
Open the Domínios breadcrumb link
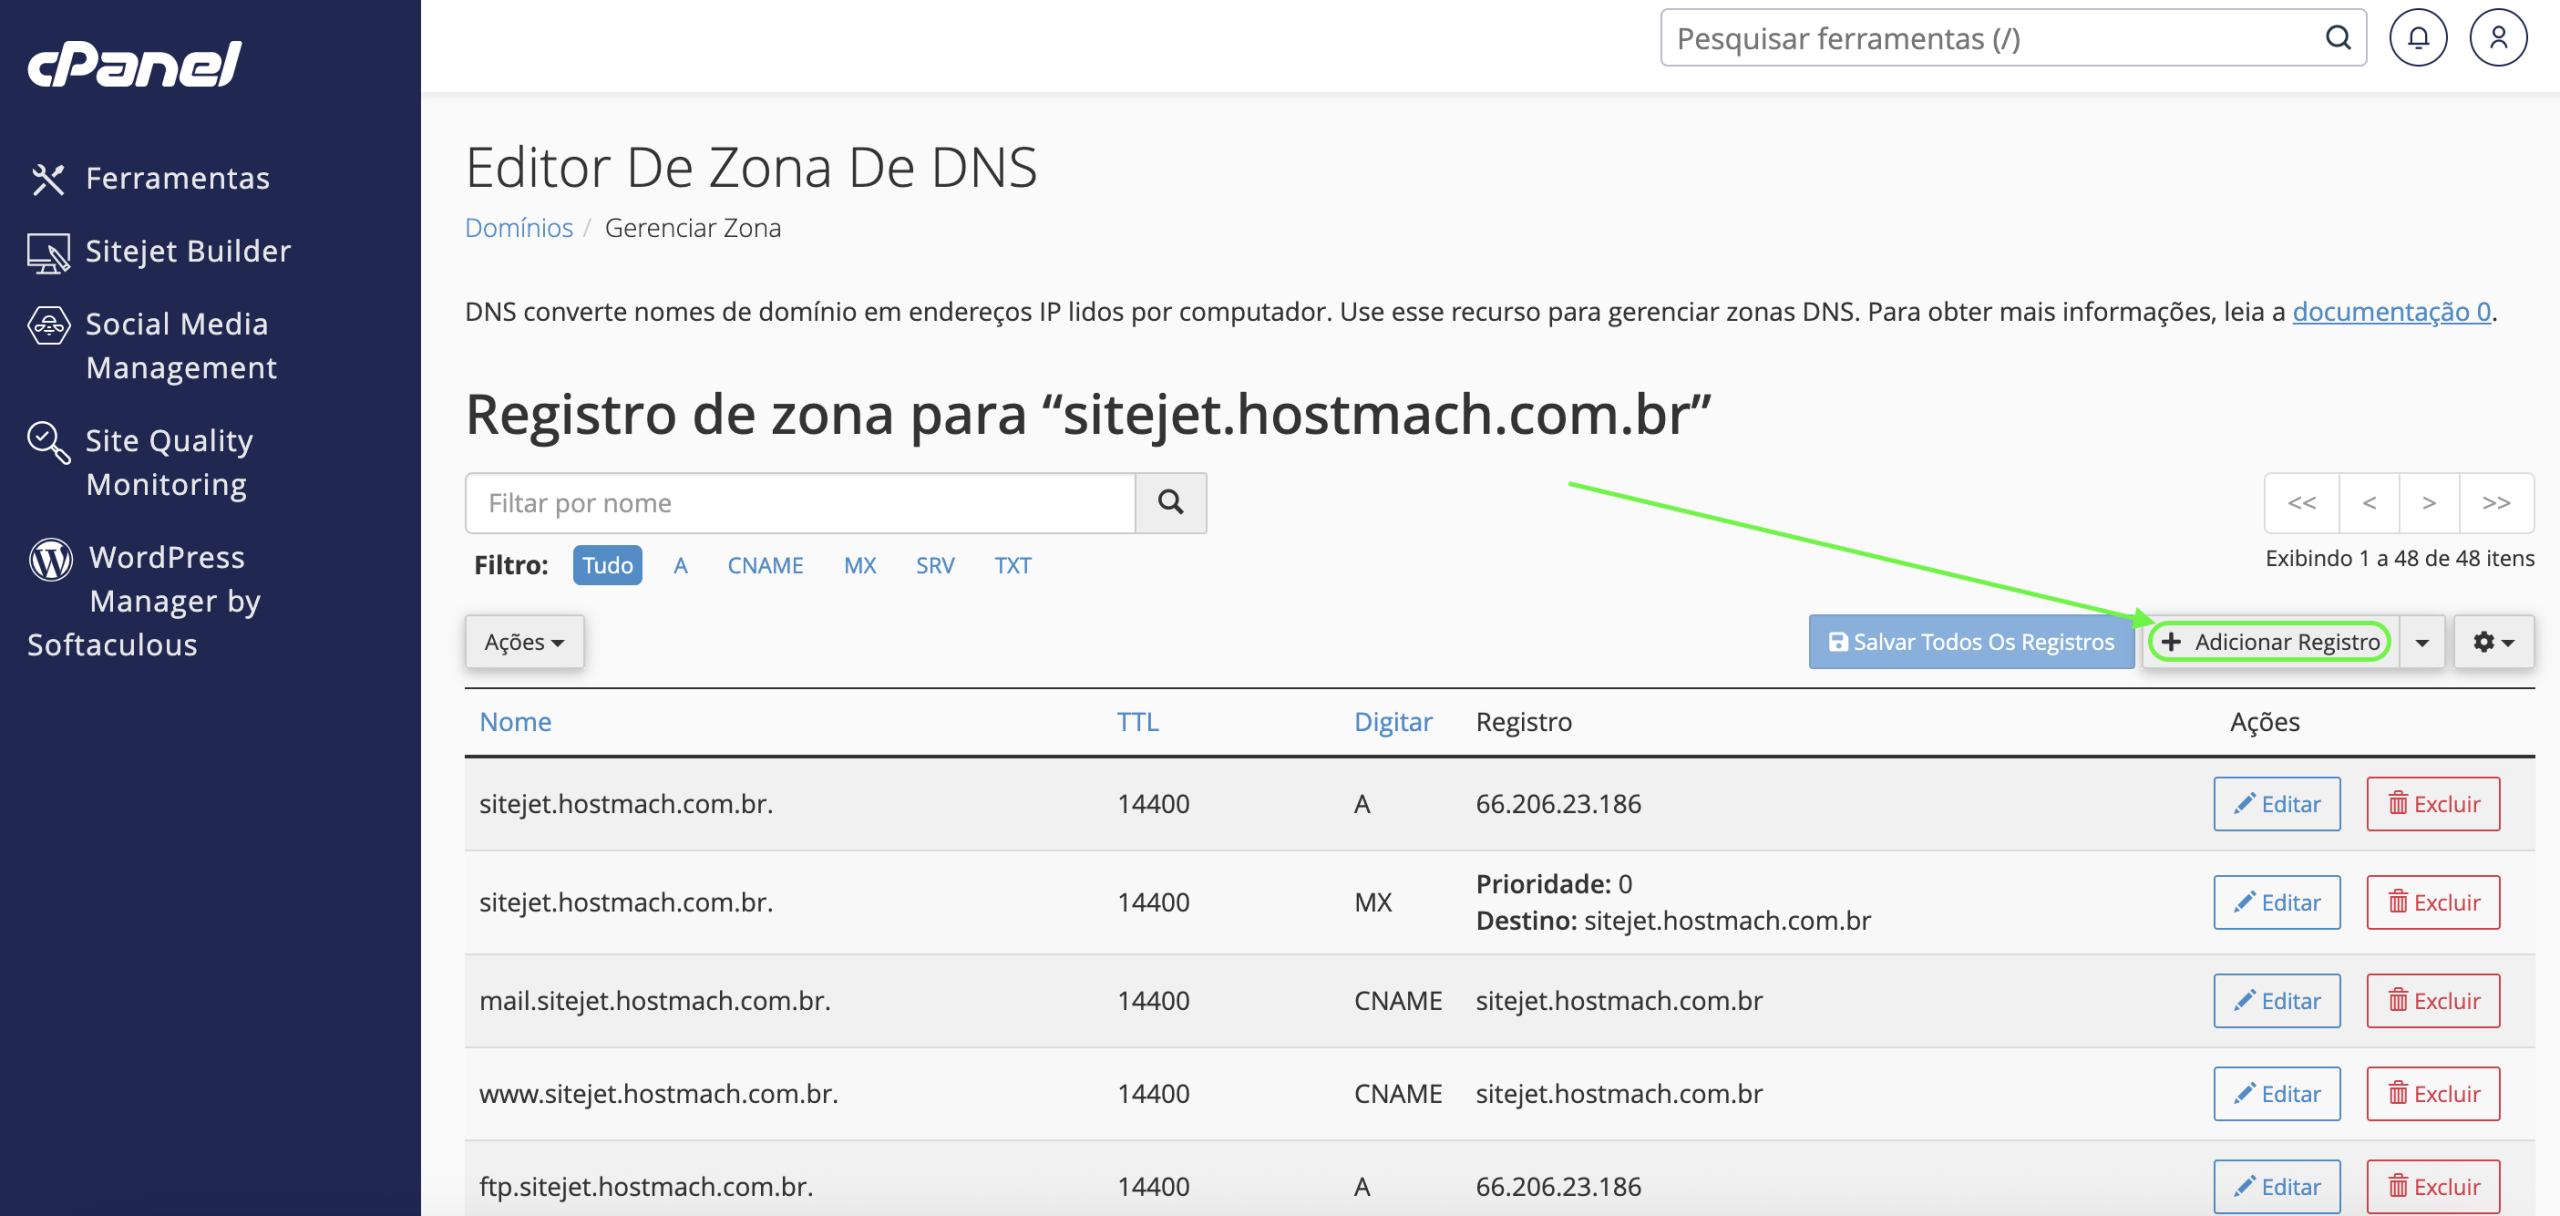pos(519,228)
